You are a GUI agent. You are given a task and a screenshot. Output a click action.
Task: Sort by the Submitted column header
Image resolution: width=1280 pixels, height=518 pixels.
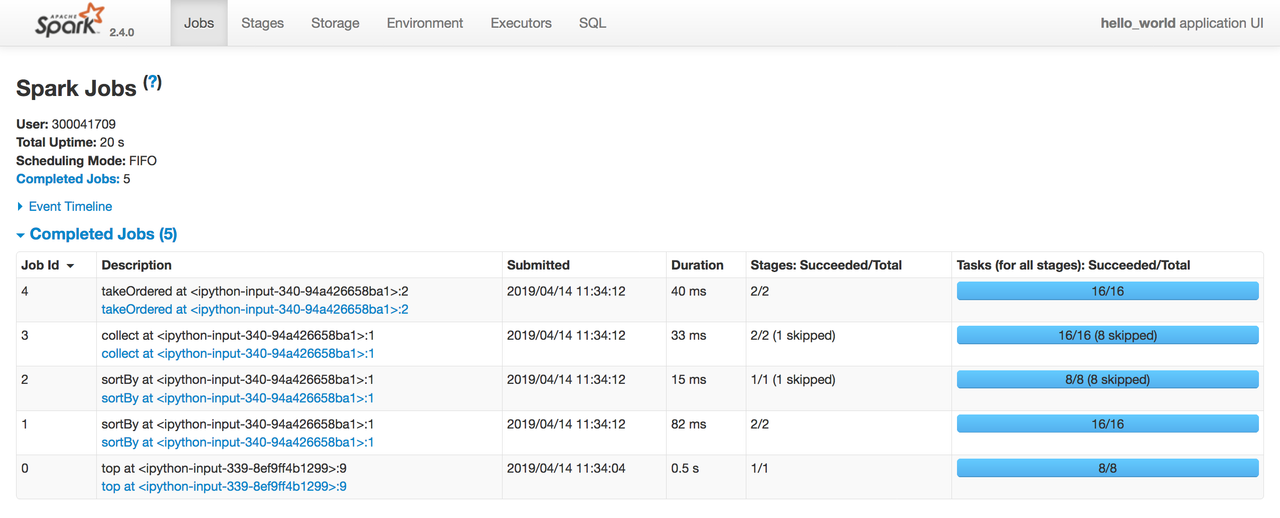click(x=538, y=265)
